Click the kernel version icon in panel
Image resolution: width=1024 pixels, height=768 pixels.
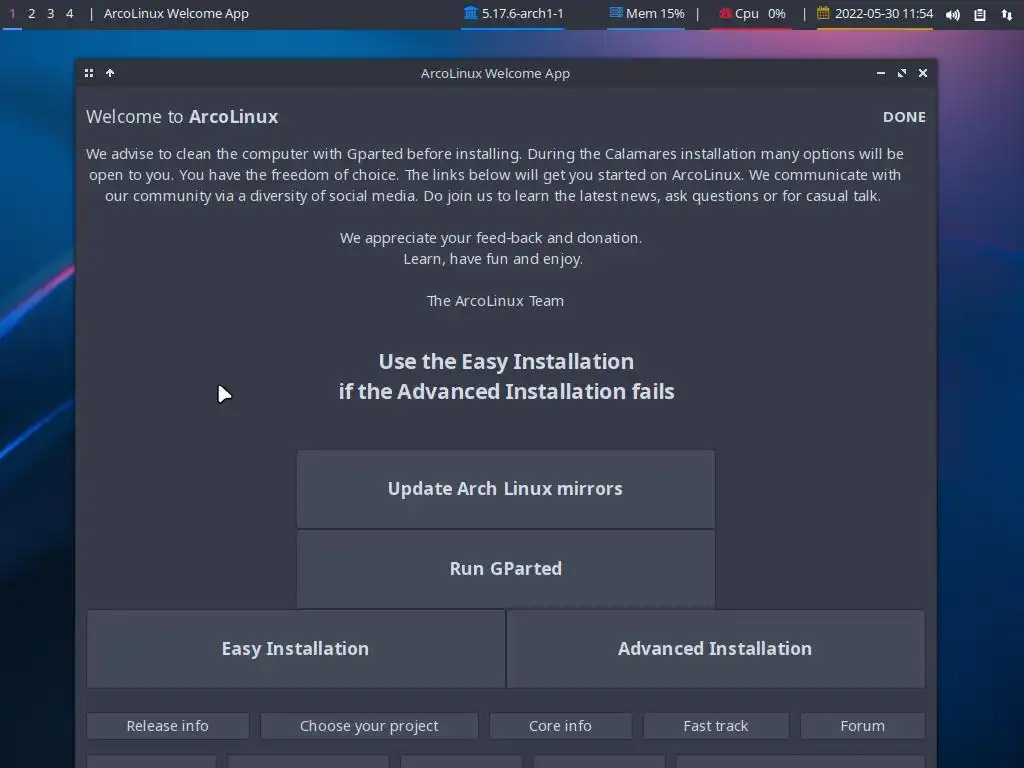click(x=471, y=13)
